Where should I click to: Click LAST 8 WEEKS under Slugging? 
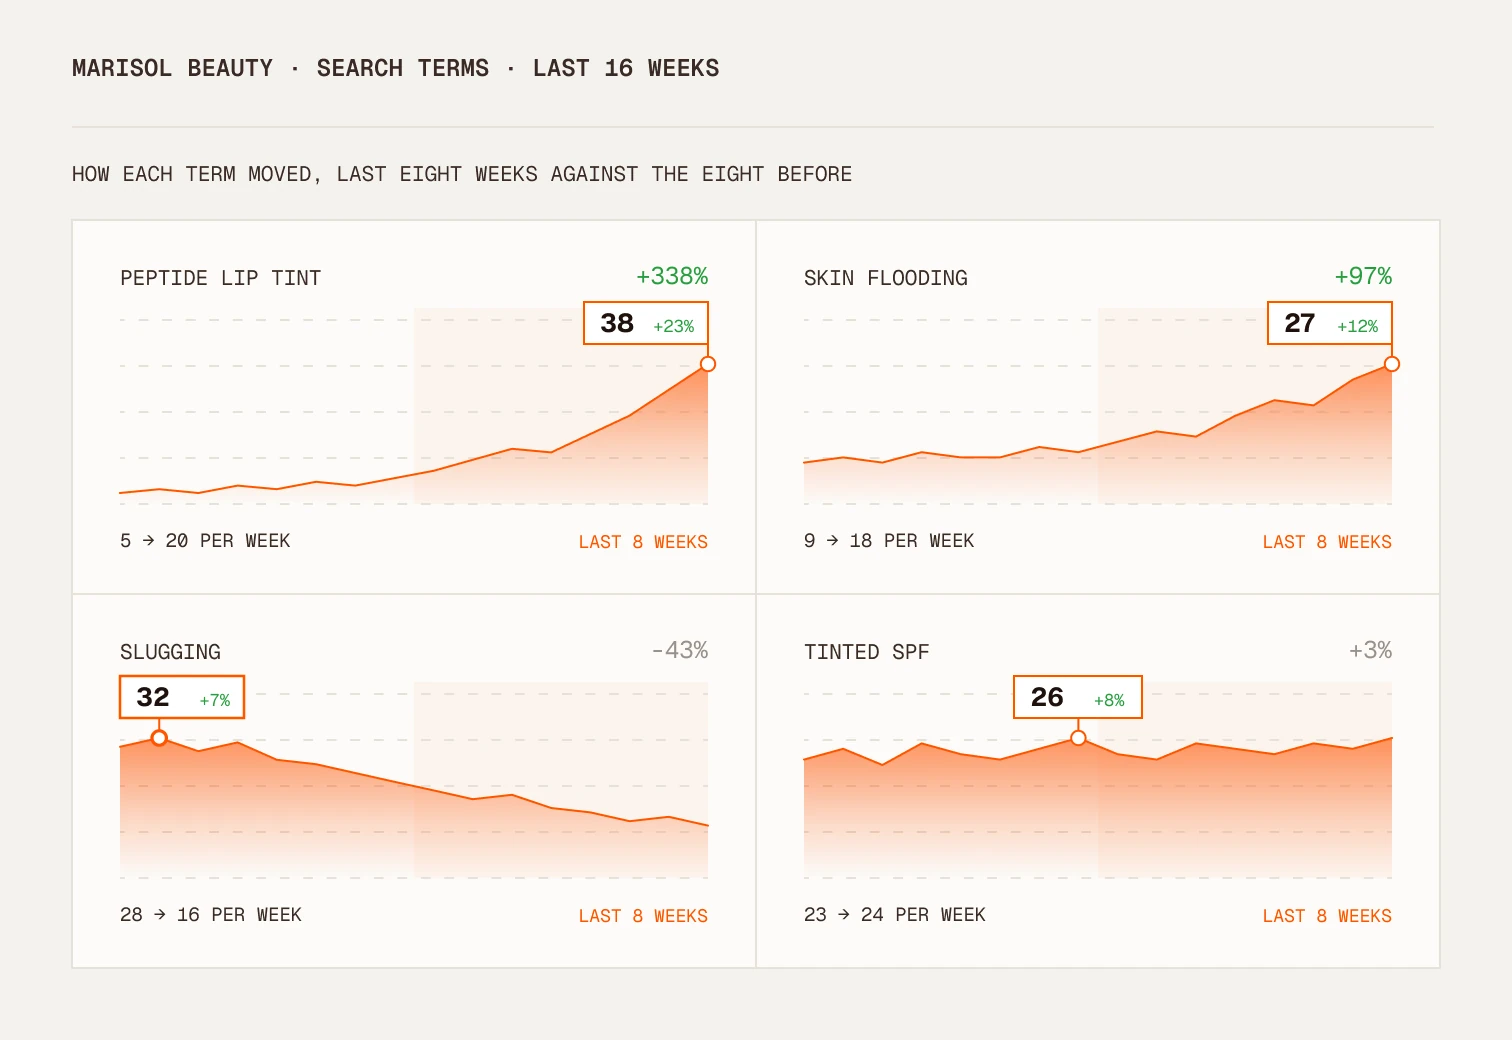[x=643, y=916]
